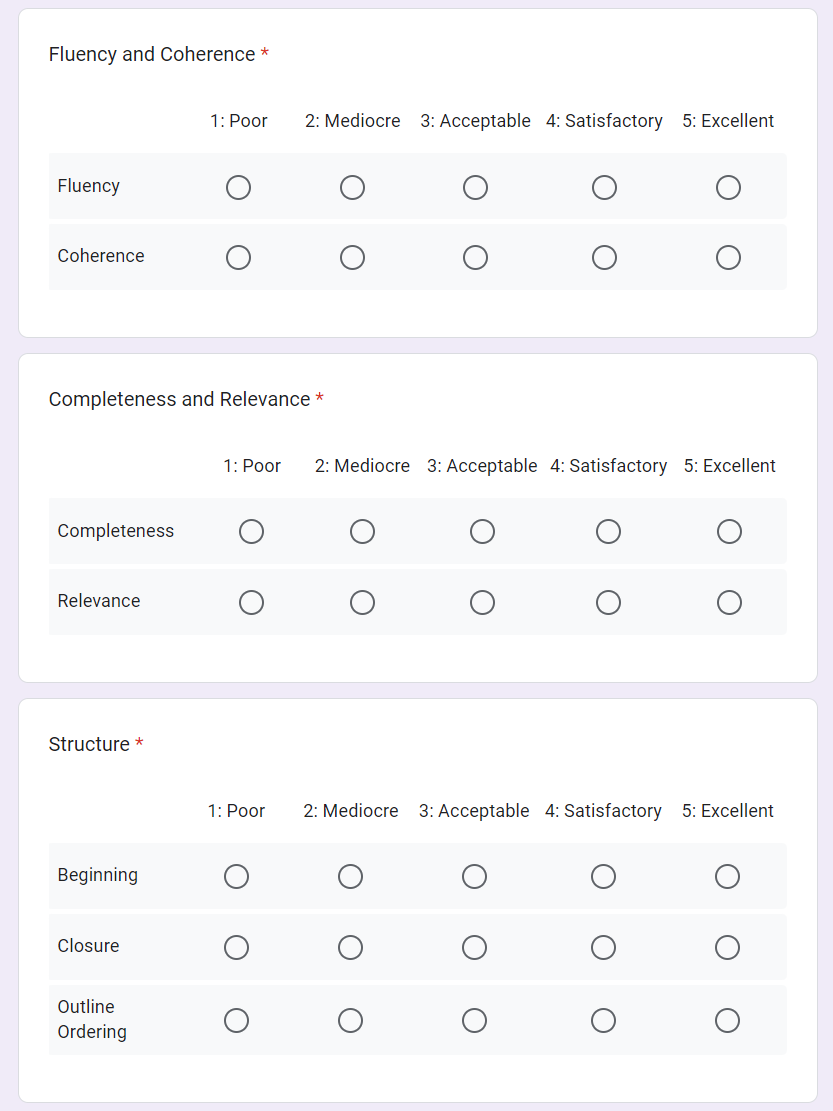Choose 2: Mediocre for Coherence
The height and width of the screenshot is (1111, 833).
352,258
